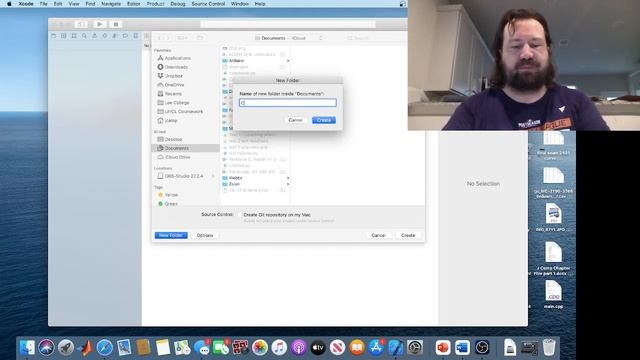Open the File menu
Image resolution: width=640 pixels, height=360 pixels.
point(44,4)
